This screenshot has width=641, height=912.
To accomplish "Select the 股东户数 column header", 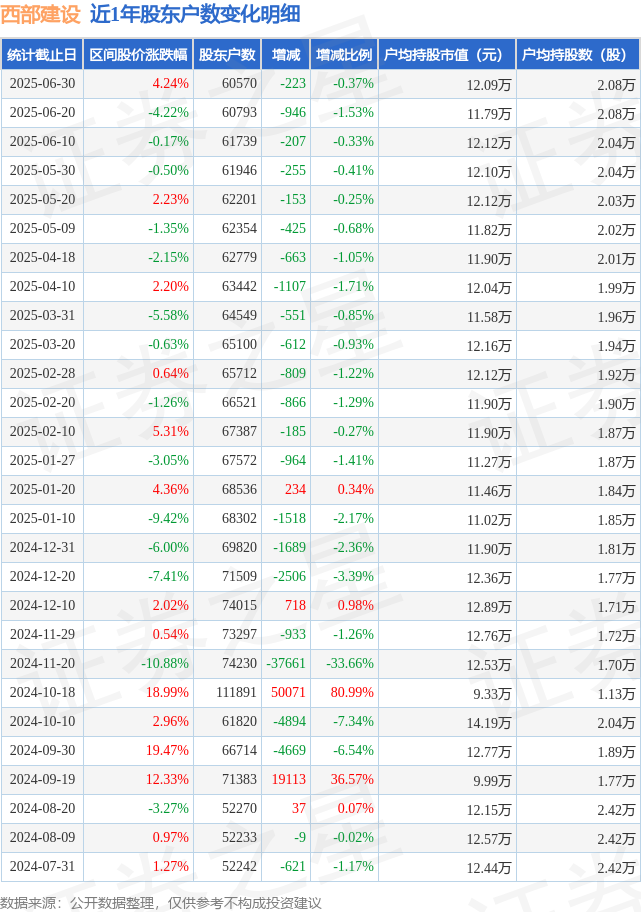I will click(x=227, y=55).
